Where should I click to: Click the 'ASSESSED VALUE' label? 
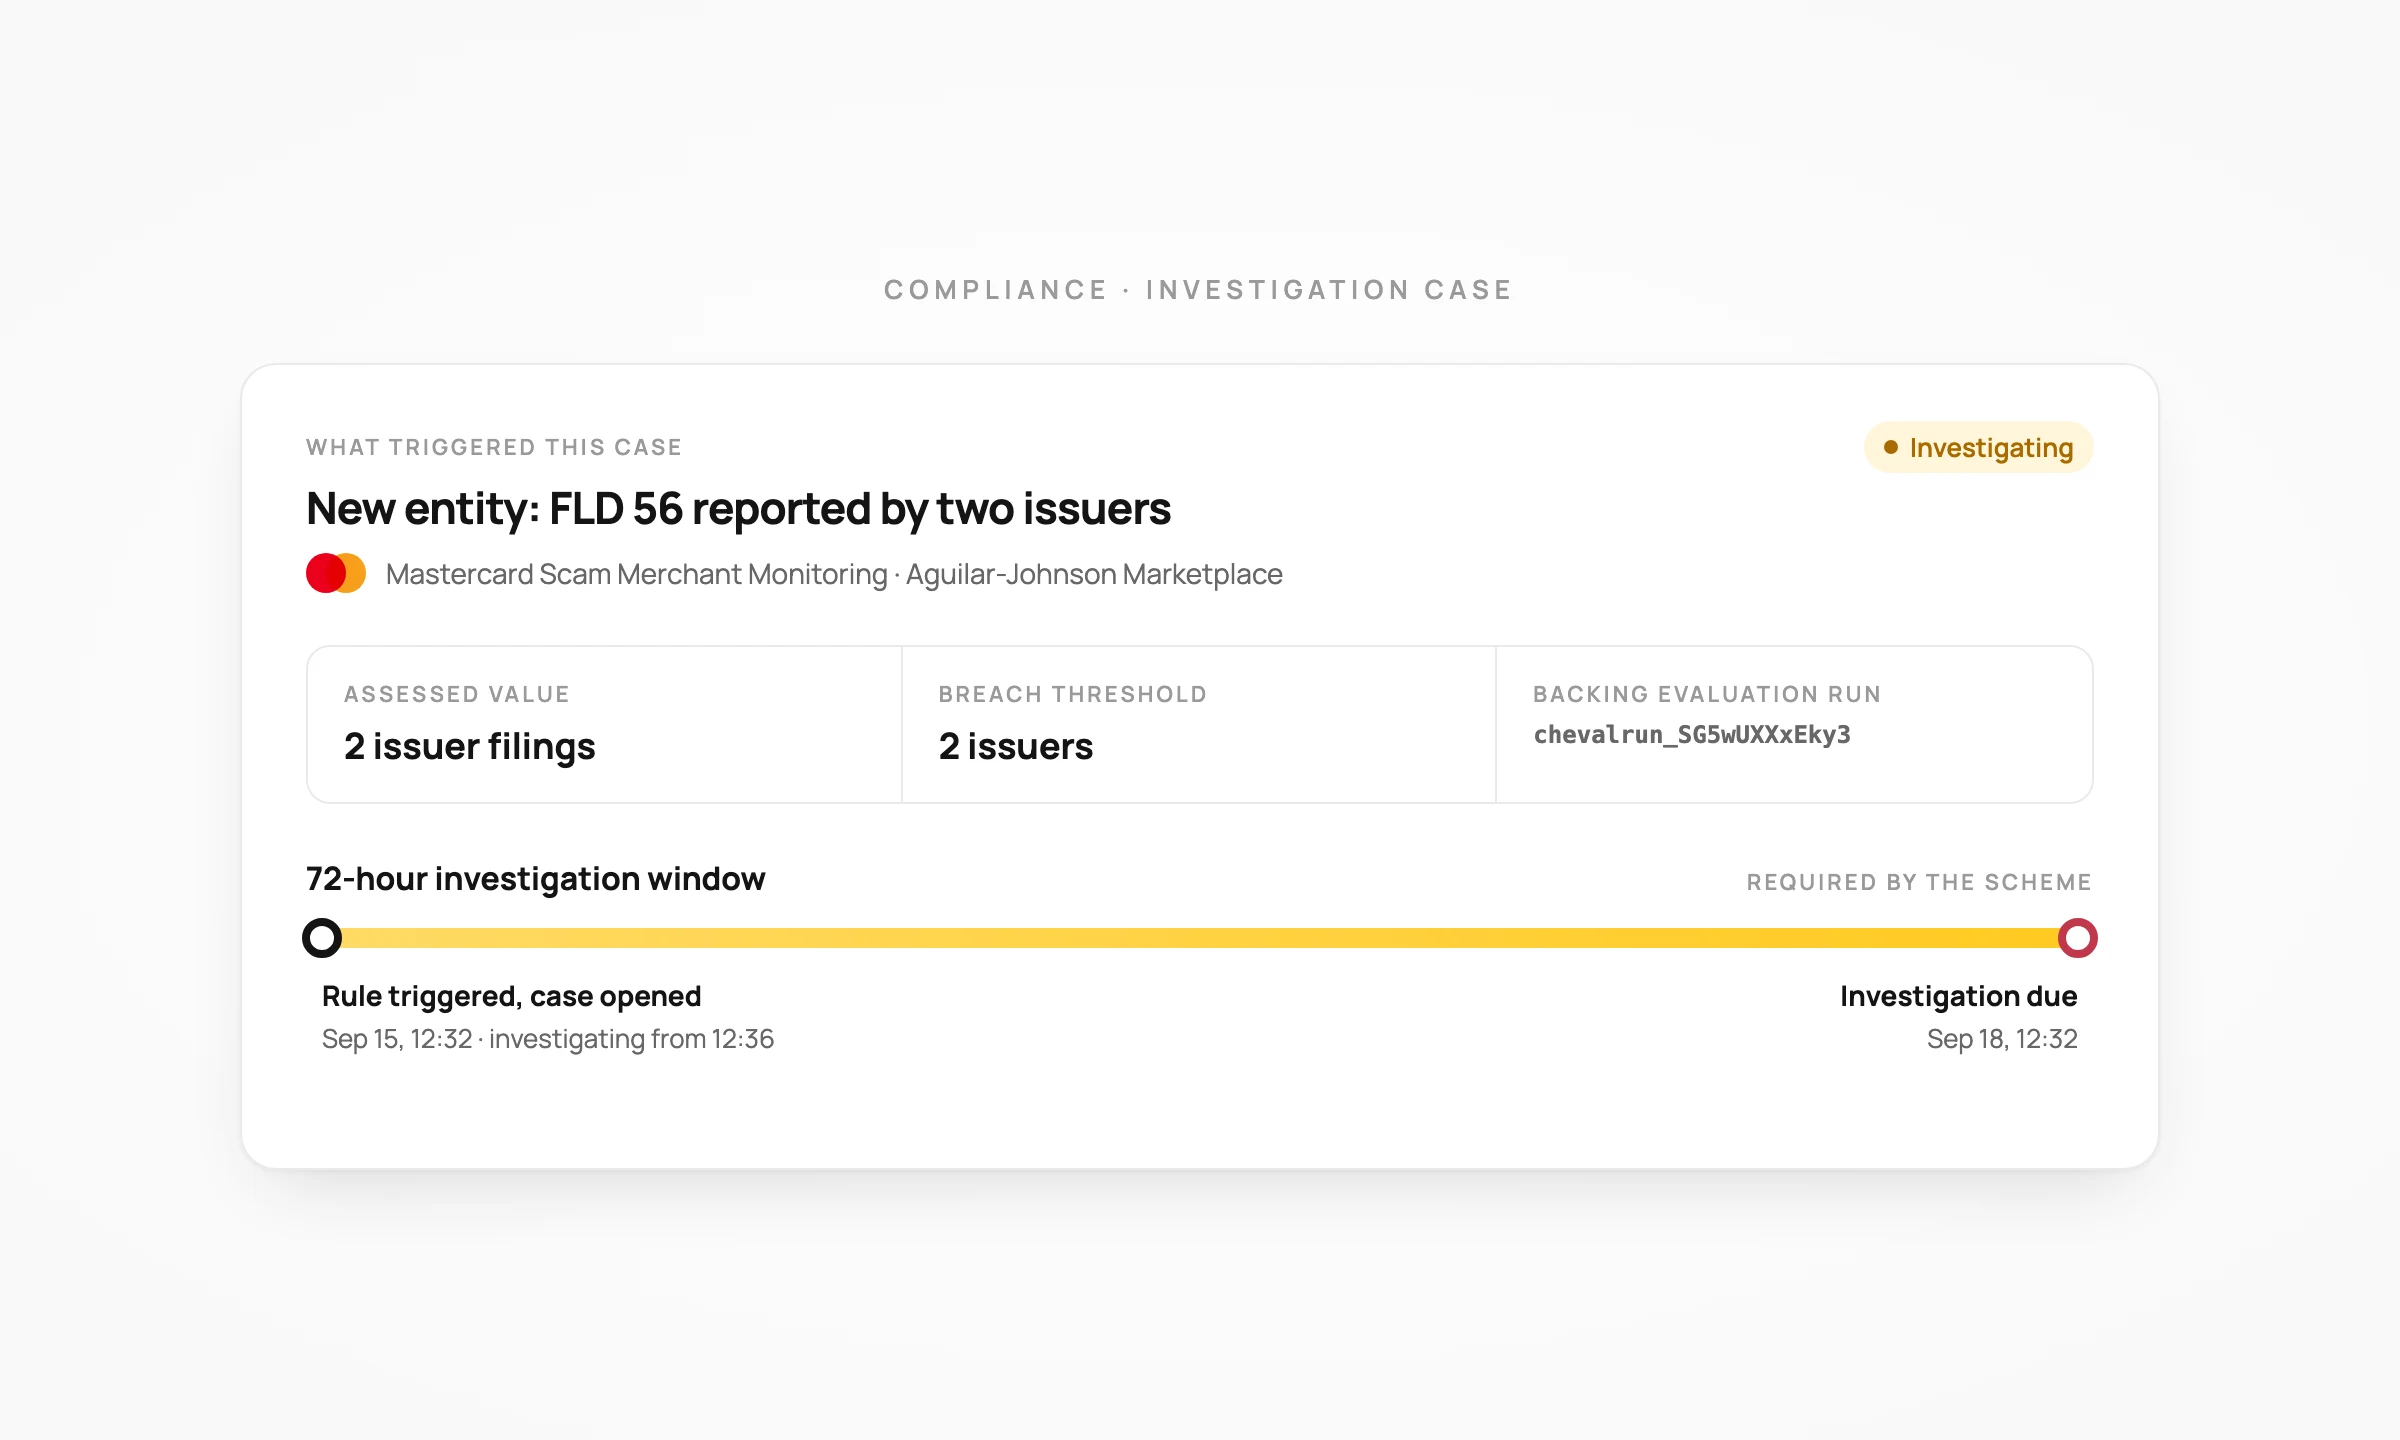coord(457,694)
